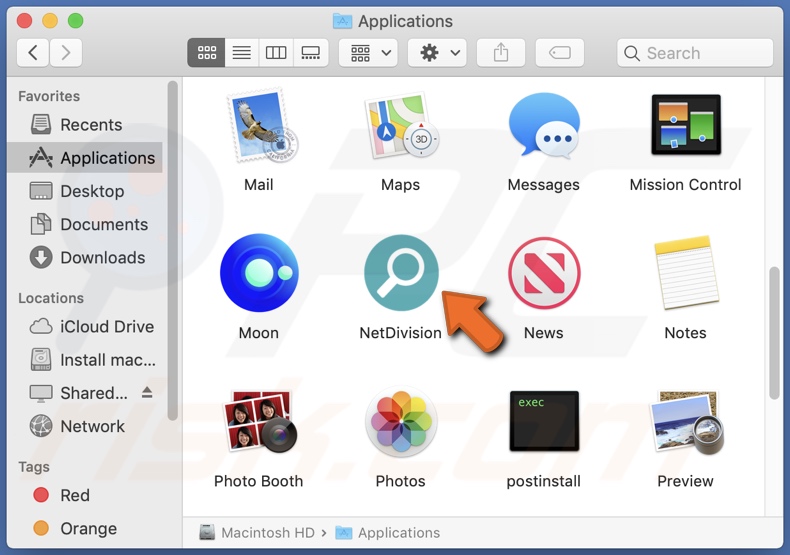This screenshot has height=555, width=790.
Task: Open the Mission Control icon
Action: [x=686, y=124]
